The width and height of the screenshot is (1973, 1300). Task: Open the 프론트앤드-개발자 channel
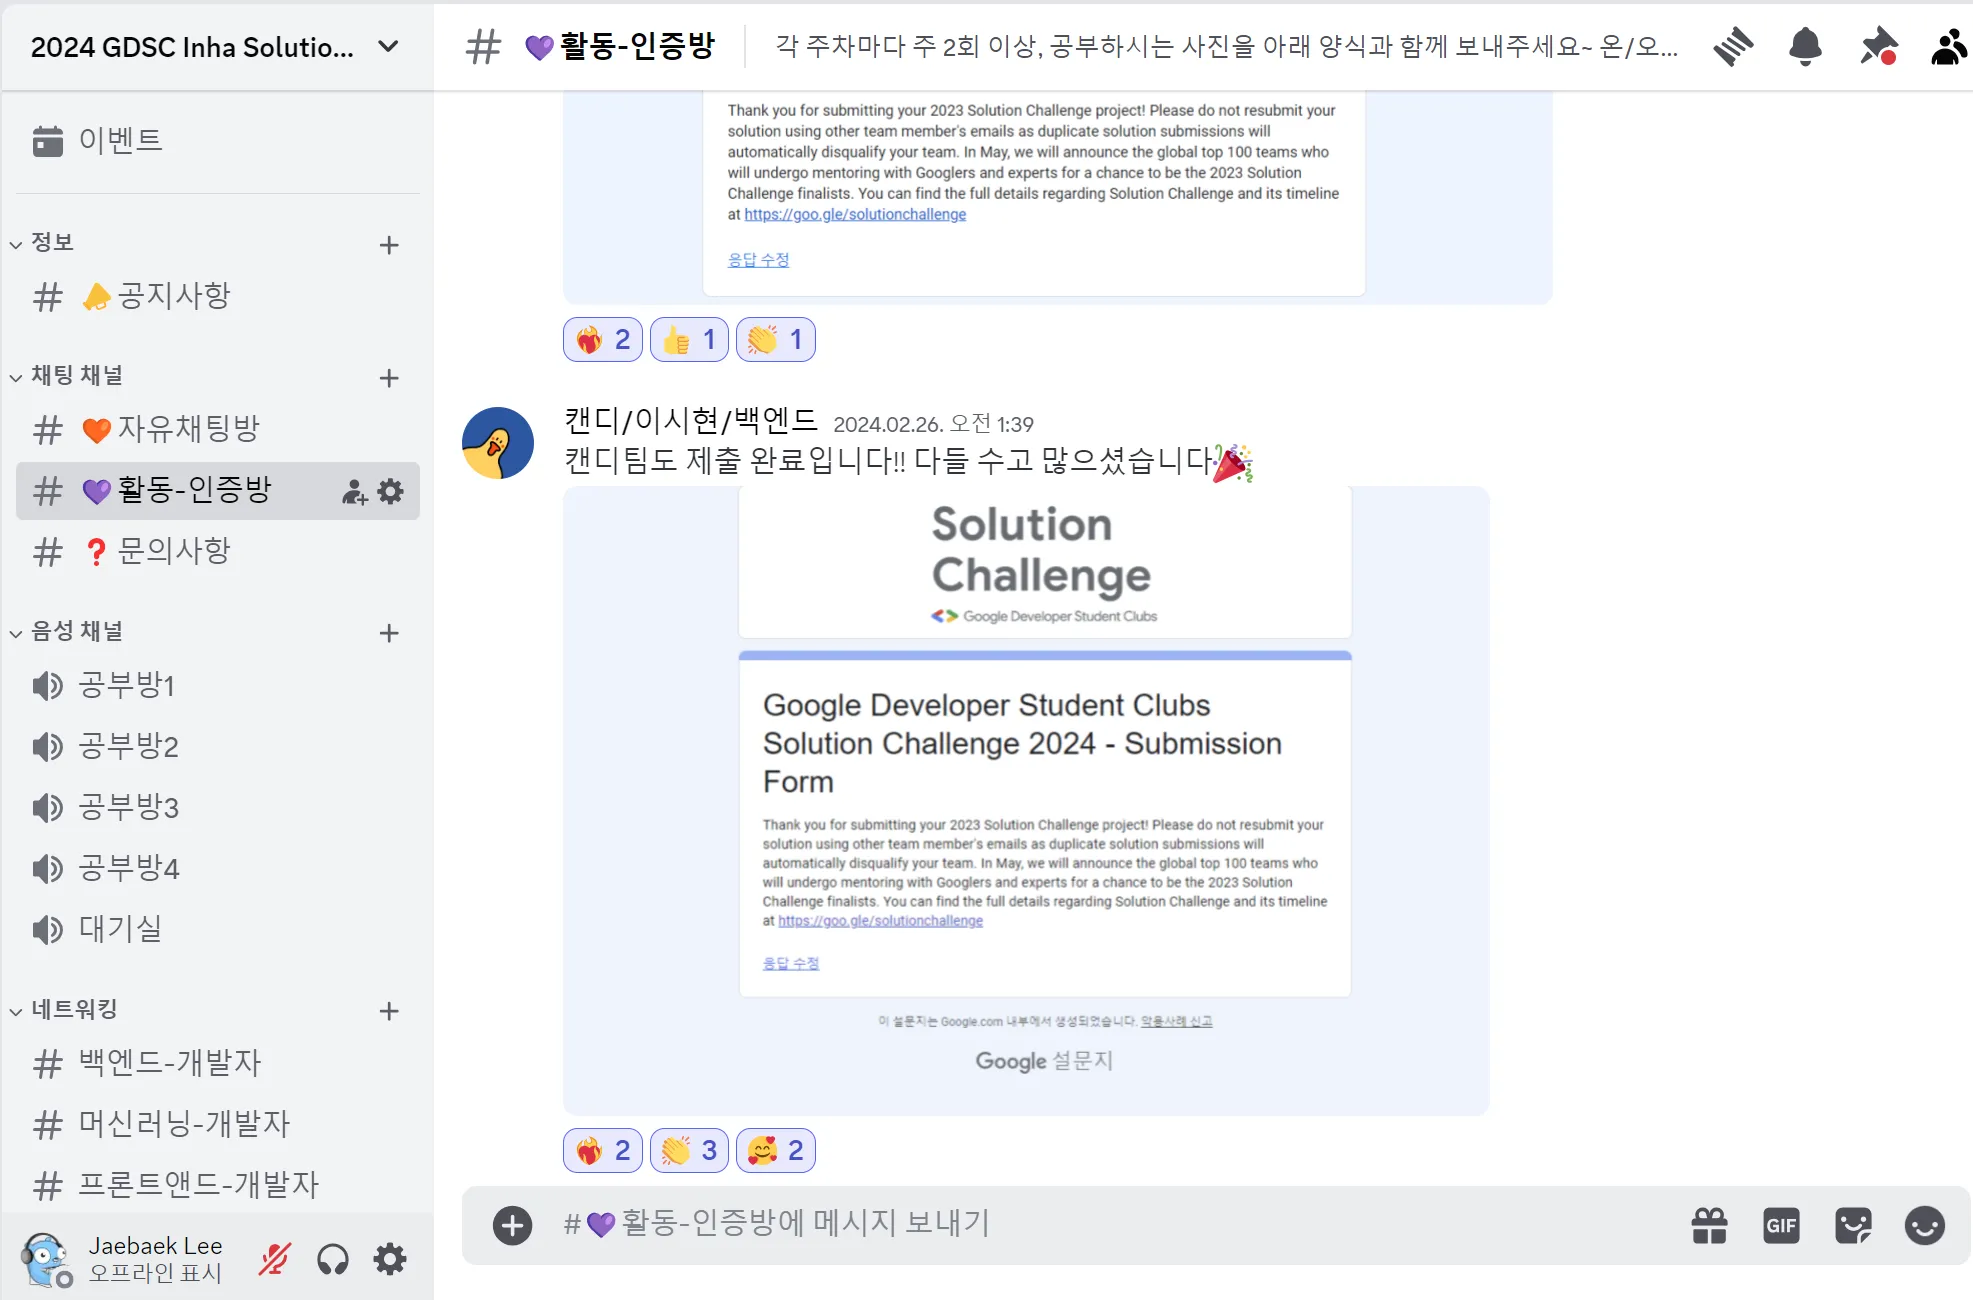(x=218, y=1186)
